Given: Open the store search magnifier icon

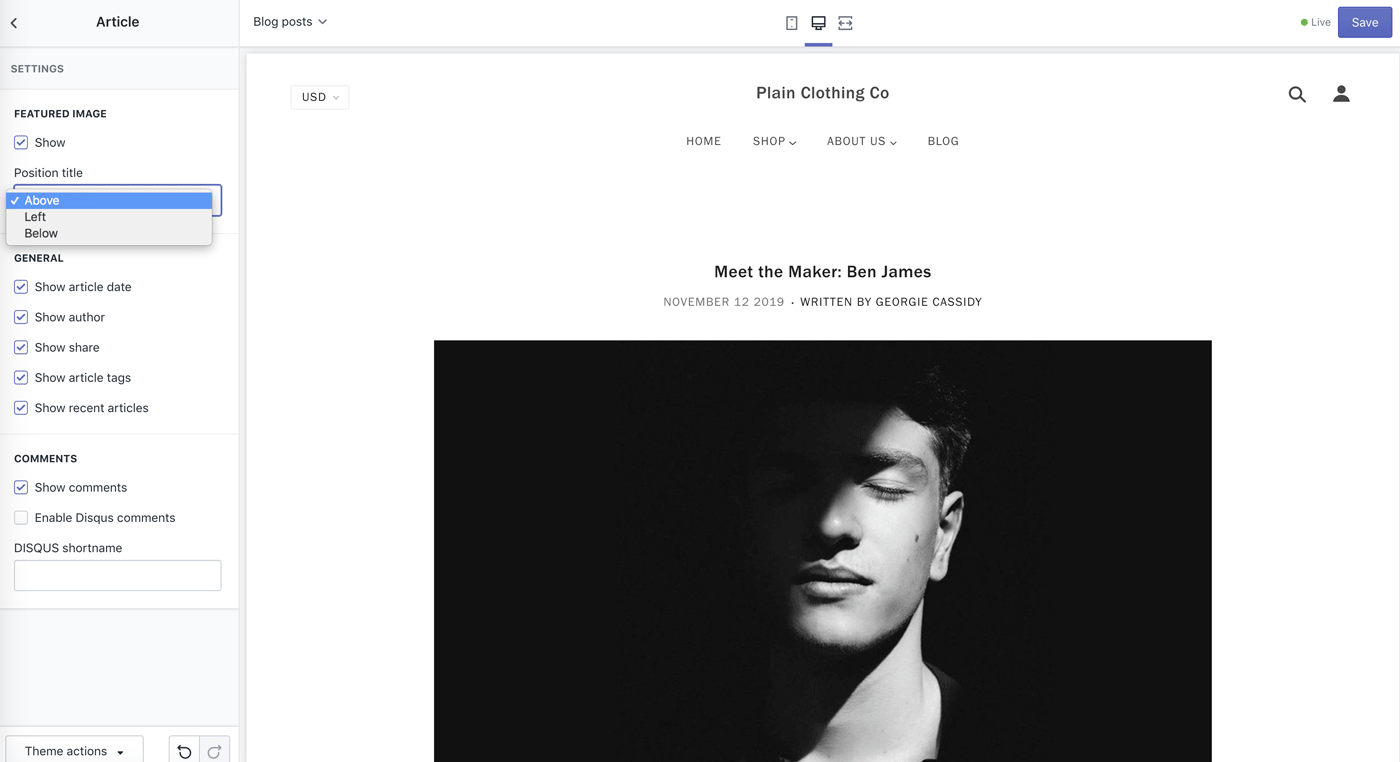Looking at the screenshot, I should point(1297,95).
